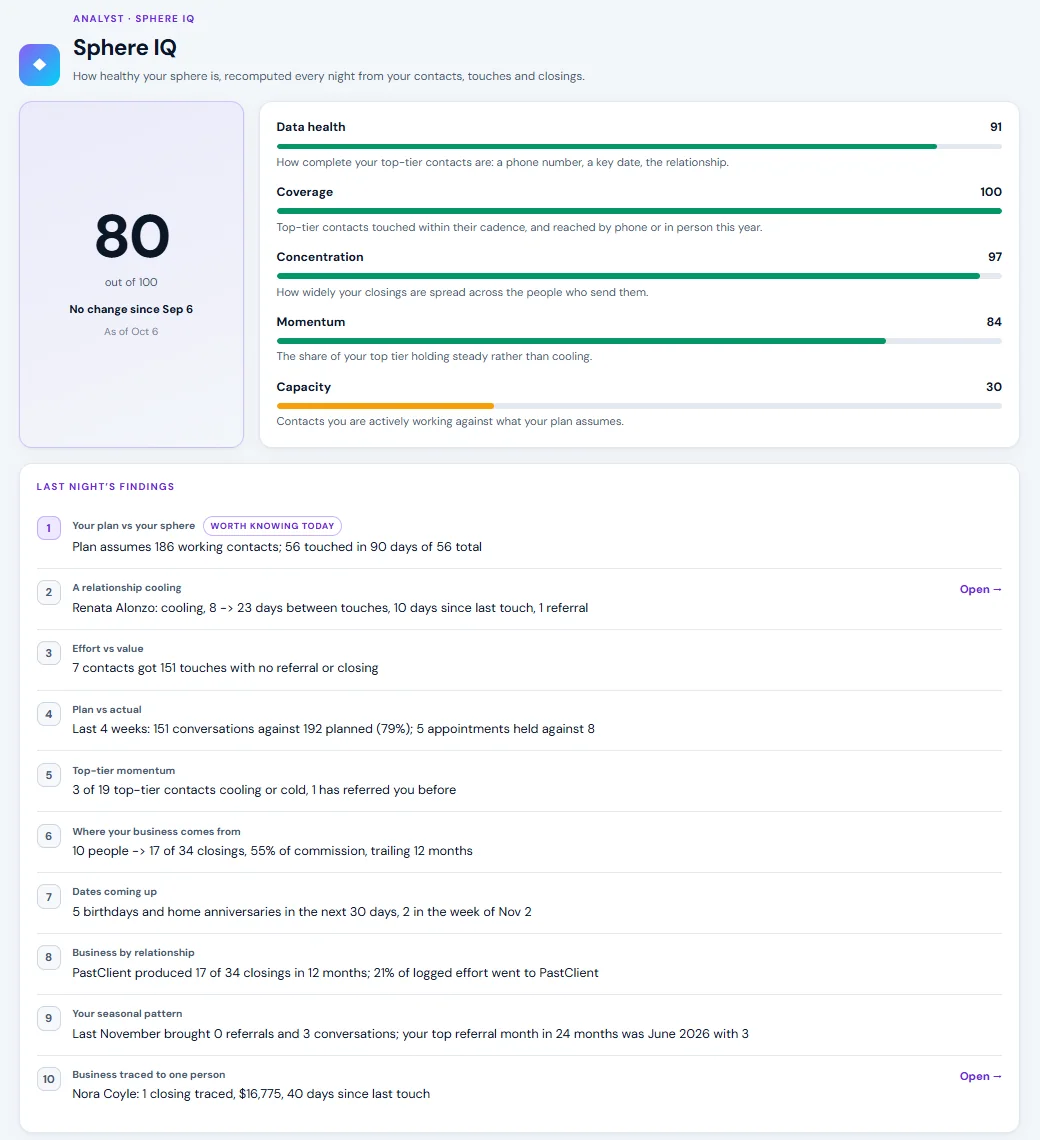This screenshot has height=1140, width=1040.
Task: Click 'A relationship cooling' finding title
Action: pyautogui.click(x=127, y=587)
